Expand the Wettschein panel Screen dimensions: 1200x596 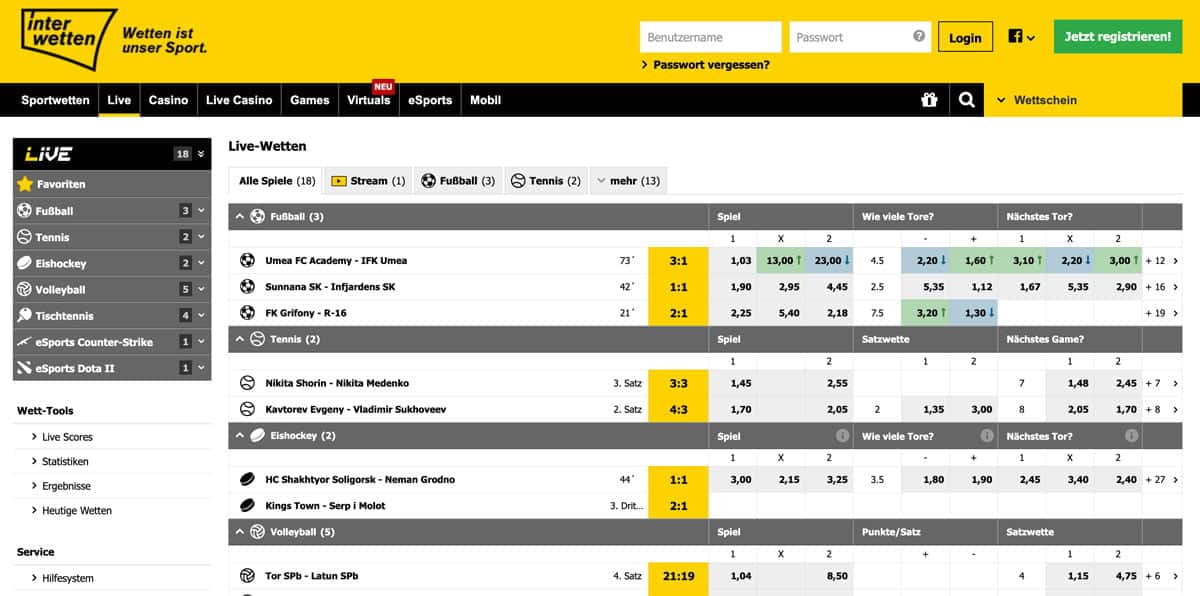[x=1000, y=100]
